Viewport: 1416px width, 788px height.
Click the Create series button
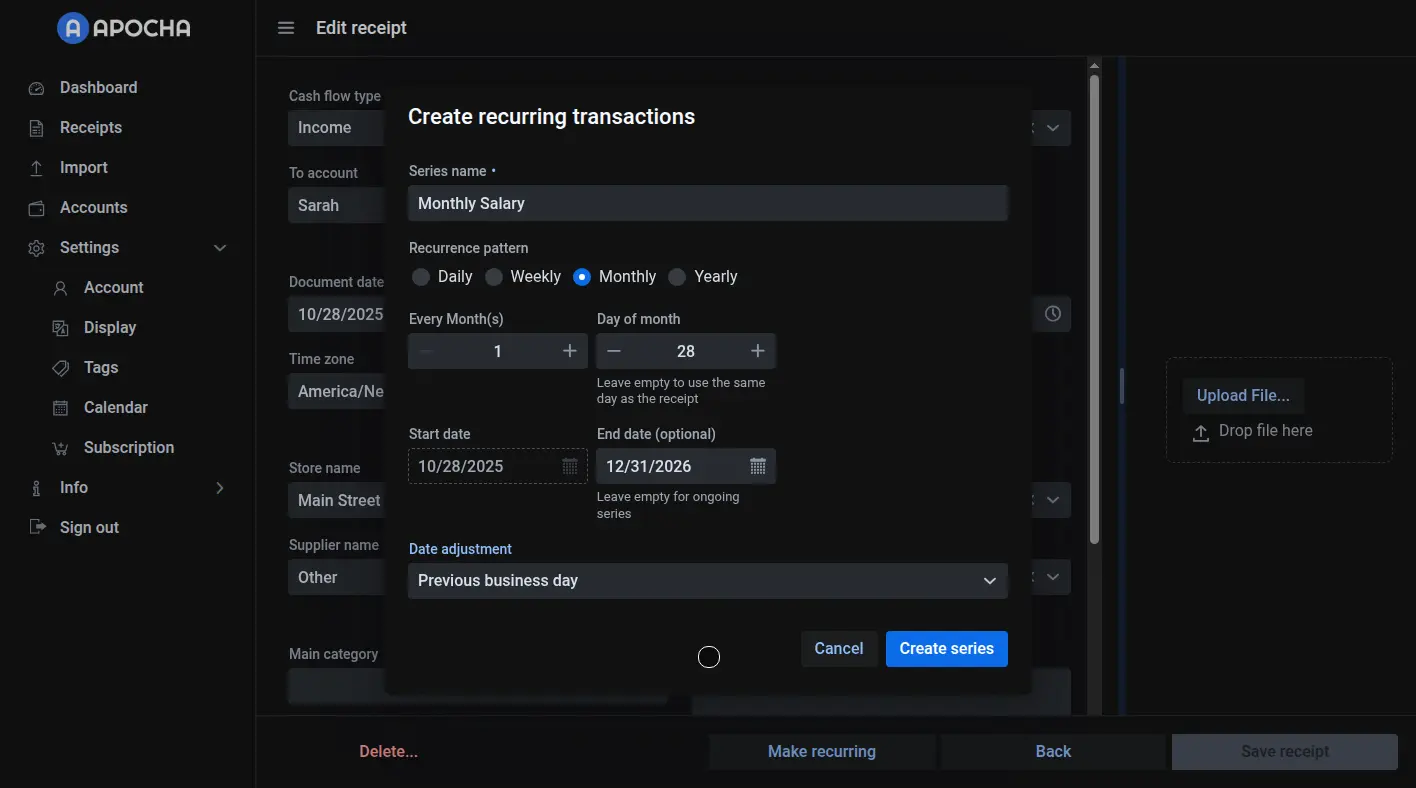(946, 649)
